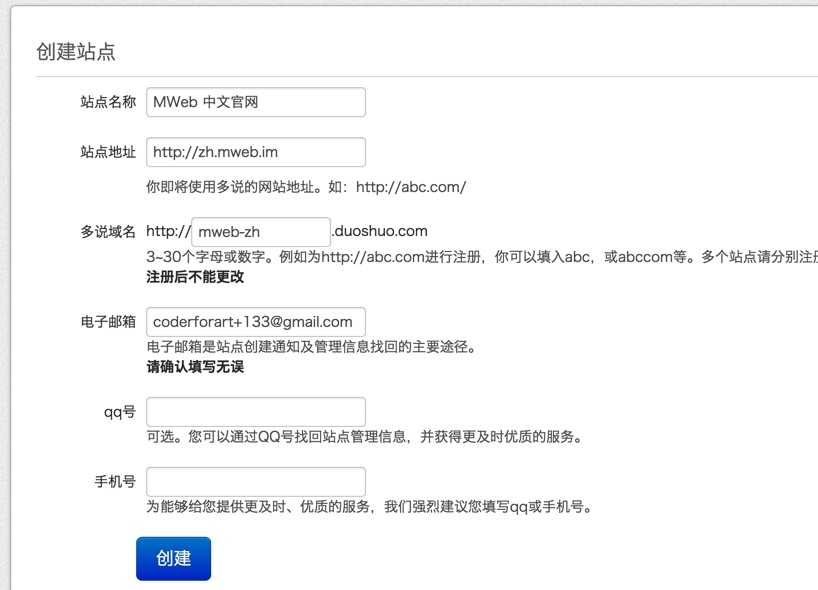The image size is (818, 590).
Task: Click the hint text below the 手机号 field
Action: click(x=370, y=507)
